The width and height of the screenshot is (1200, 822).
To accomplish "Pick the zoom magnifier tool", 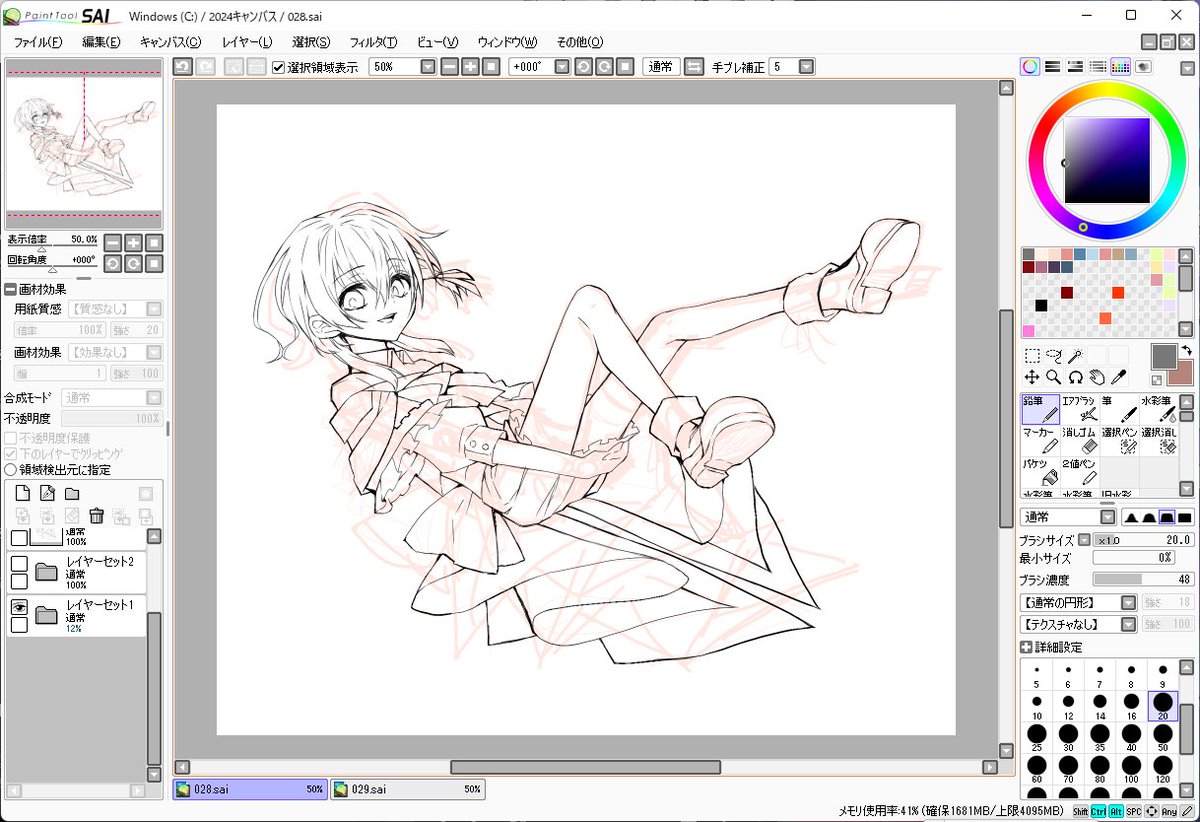I will (1054, 377).
